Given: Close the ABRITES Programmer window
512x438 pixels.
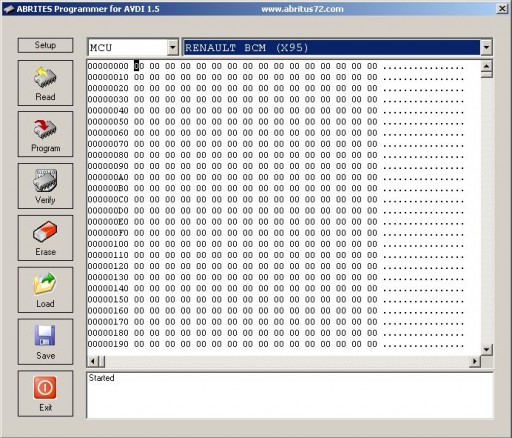Looking at the screenshot, I should coord(502,9).
